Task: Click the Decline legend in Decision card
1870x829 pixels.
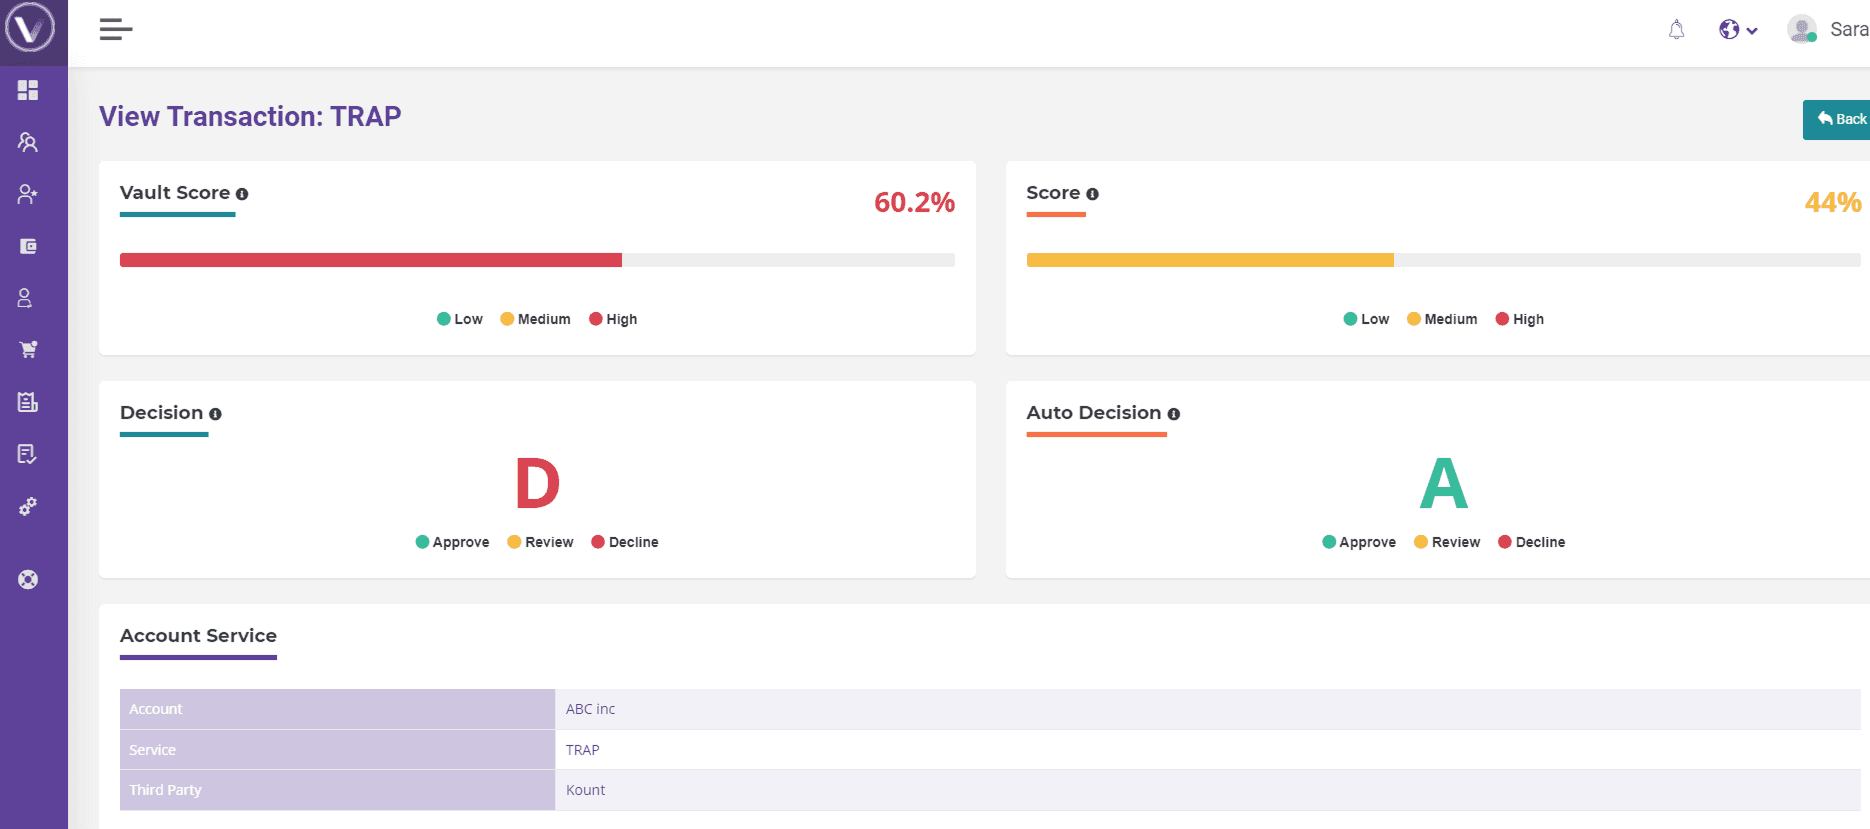Action: coord(625,542)
